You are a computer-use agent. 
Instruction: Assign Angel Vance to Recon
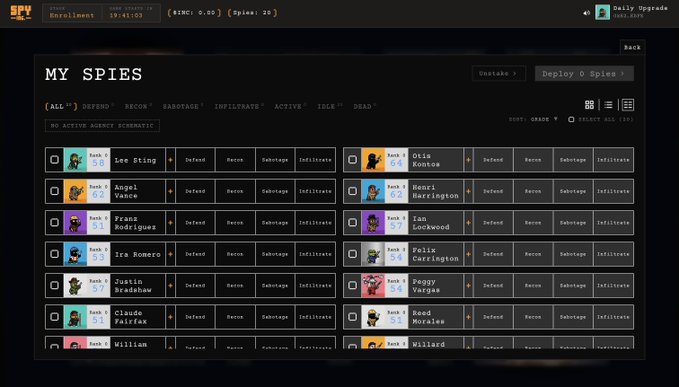pyautogui.click(x=235, y=191)
